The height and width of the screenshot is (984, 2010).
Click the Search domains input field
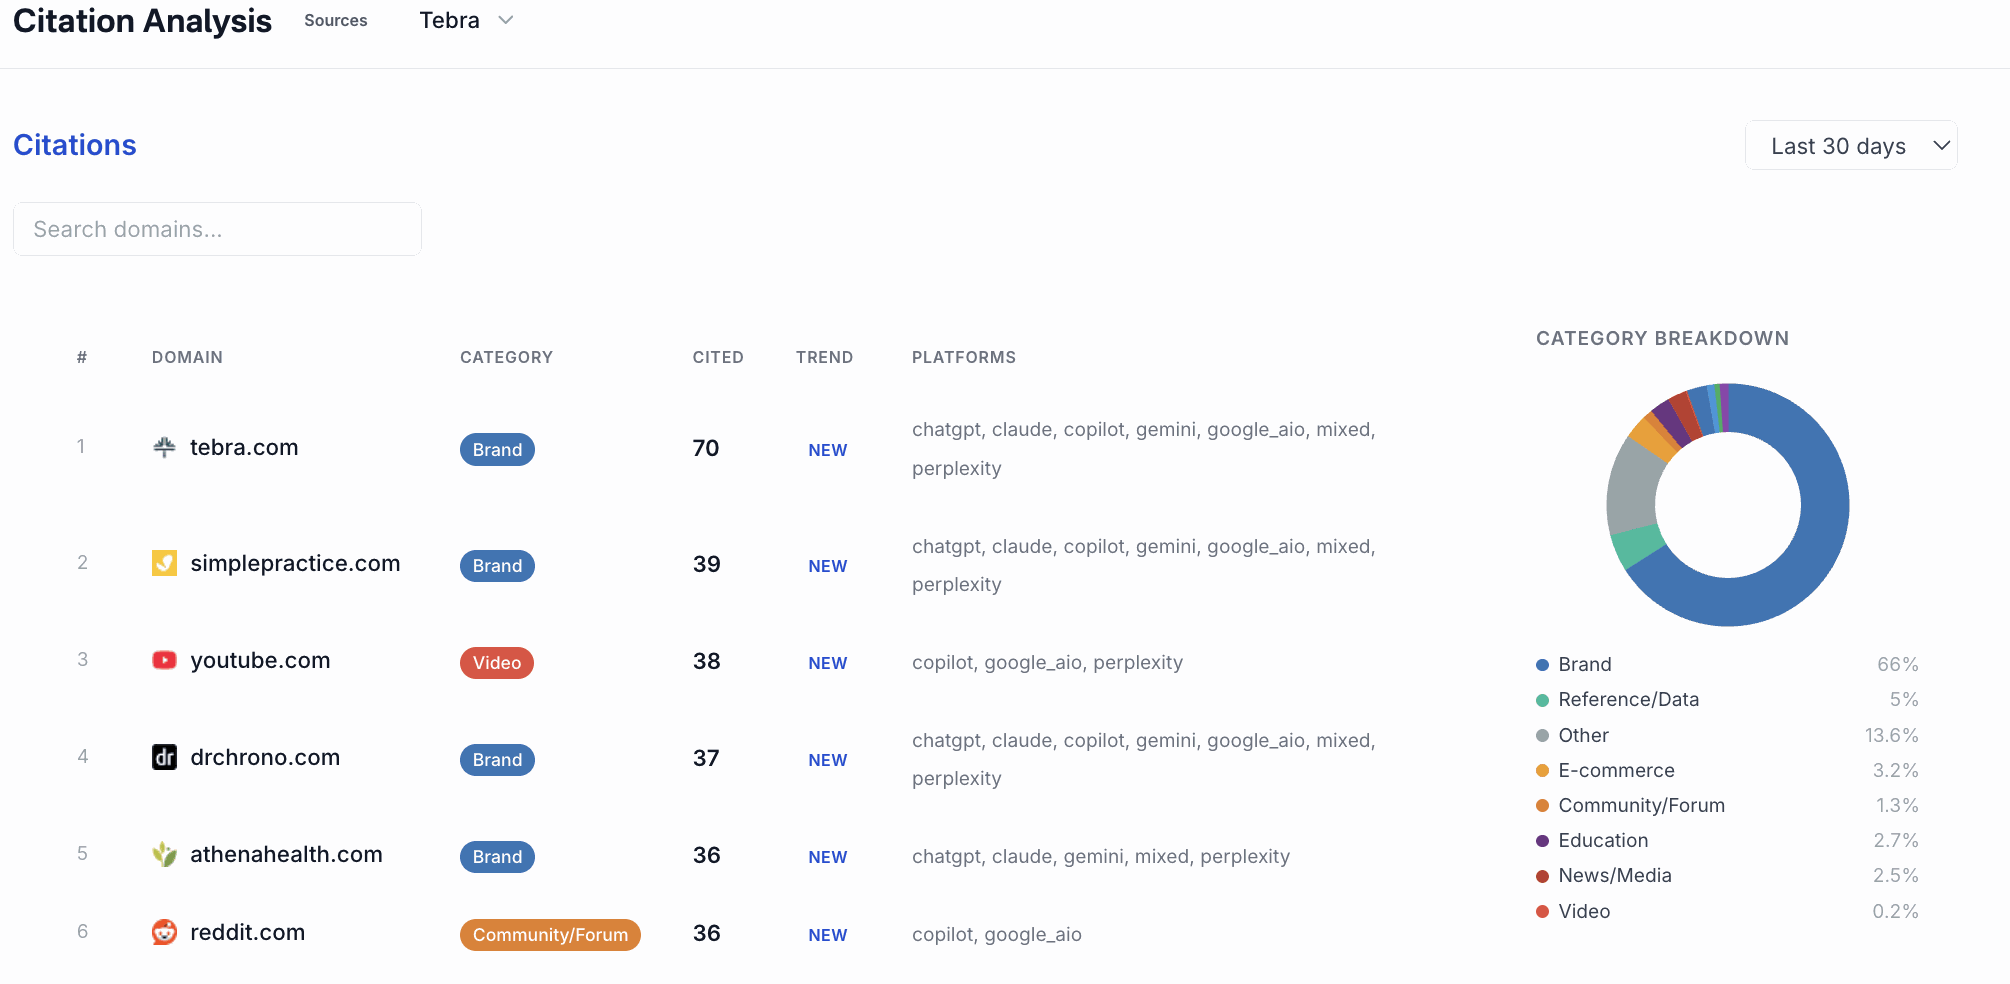[x=217, y=229]
